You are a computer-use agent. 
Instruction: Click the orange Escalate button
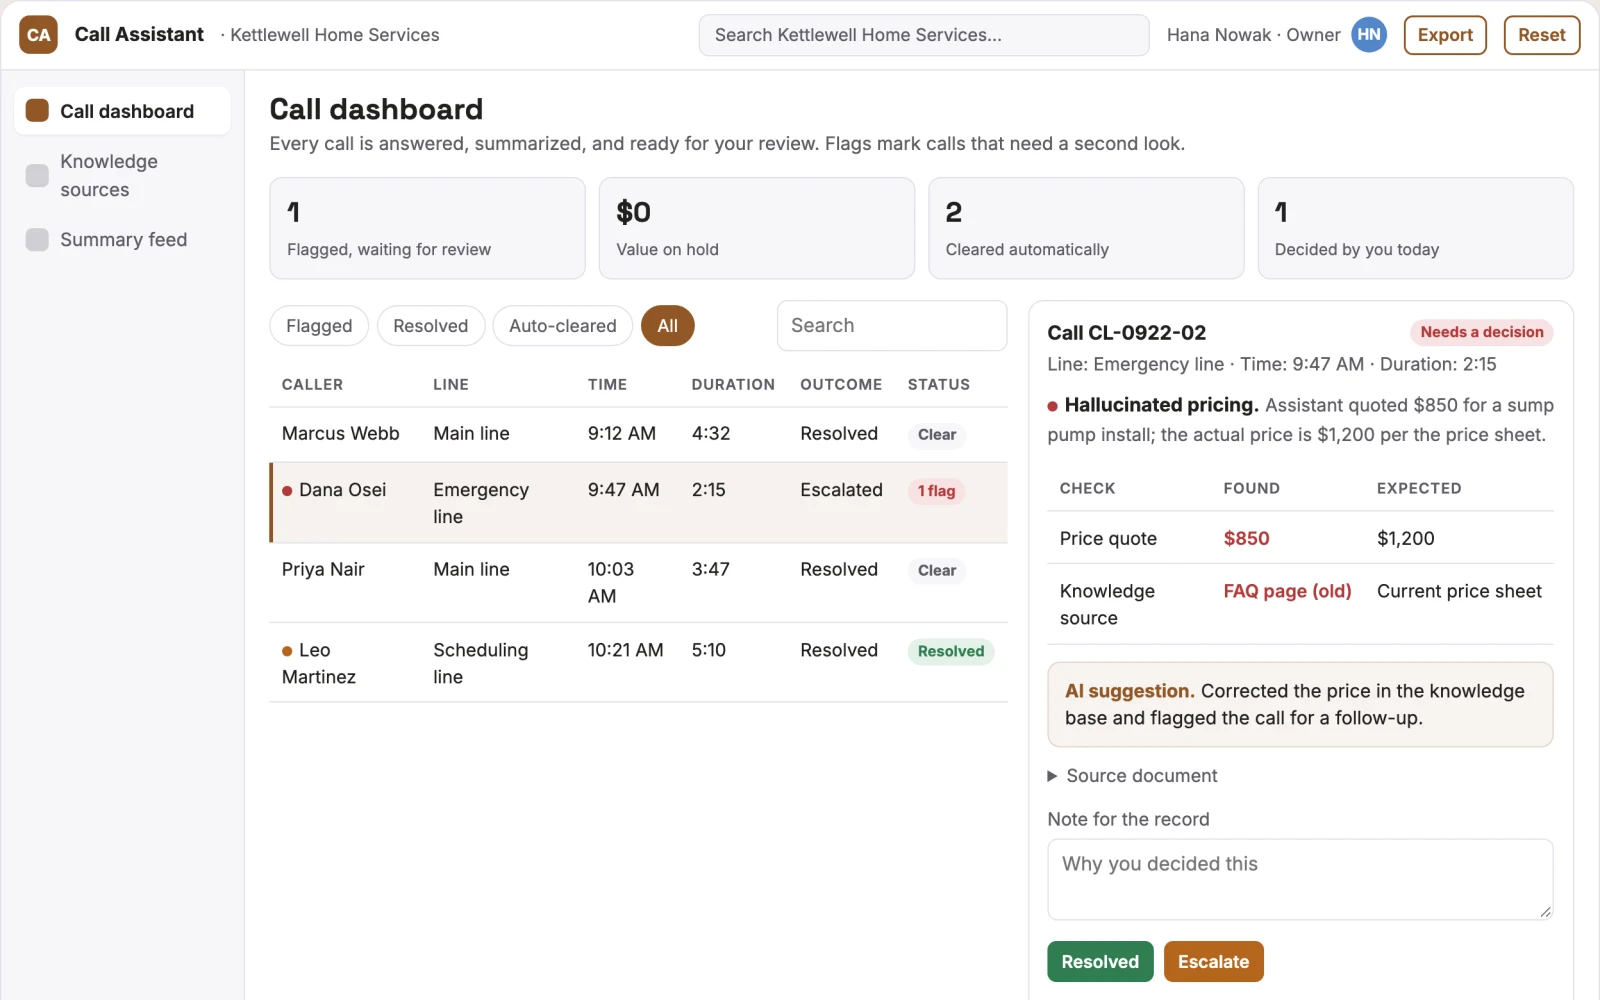coord(1213,962)
